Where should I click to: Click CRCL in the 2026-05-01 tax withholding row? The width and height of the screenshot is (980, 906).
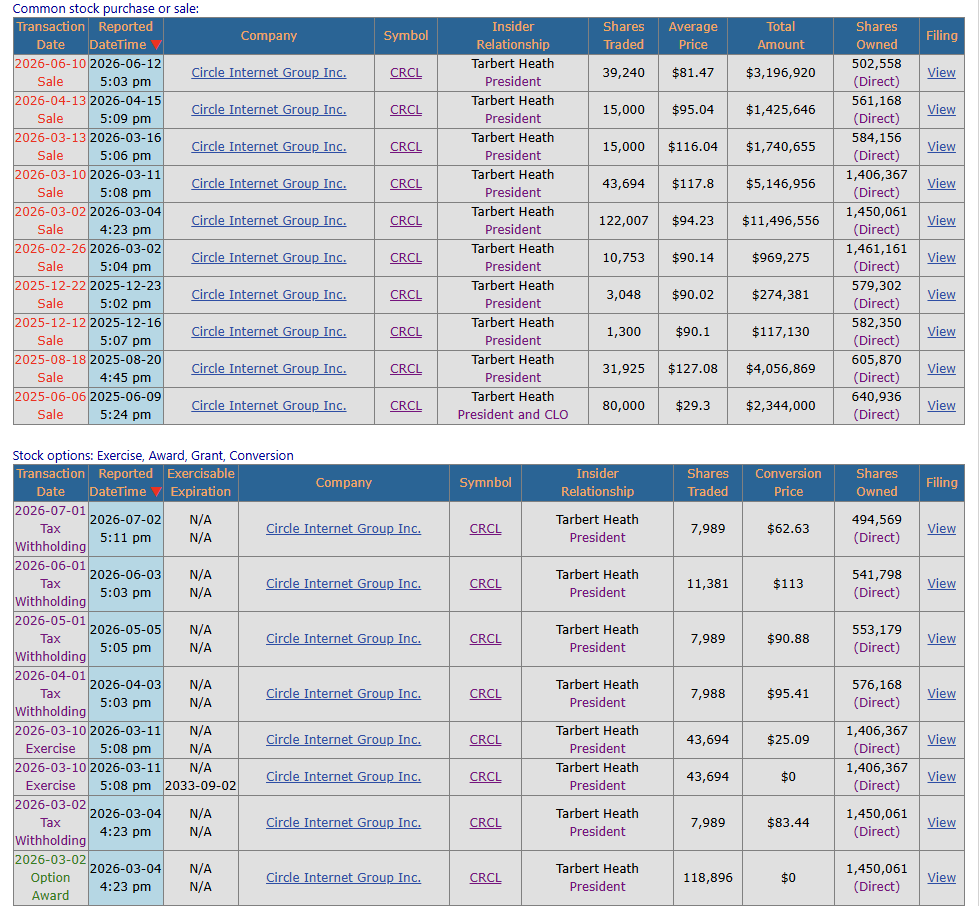coord(485,639)
